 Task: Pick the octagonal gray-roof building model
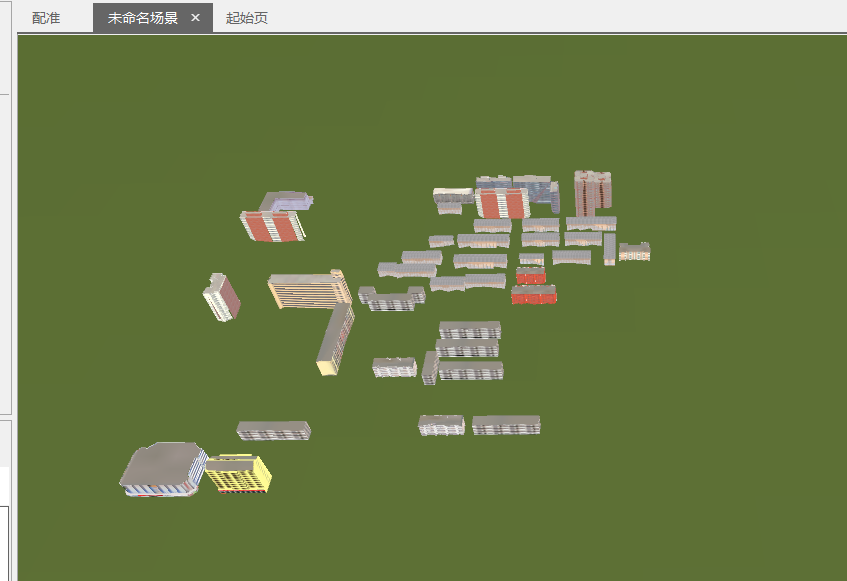(163, 469)
